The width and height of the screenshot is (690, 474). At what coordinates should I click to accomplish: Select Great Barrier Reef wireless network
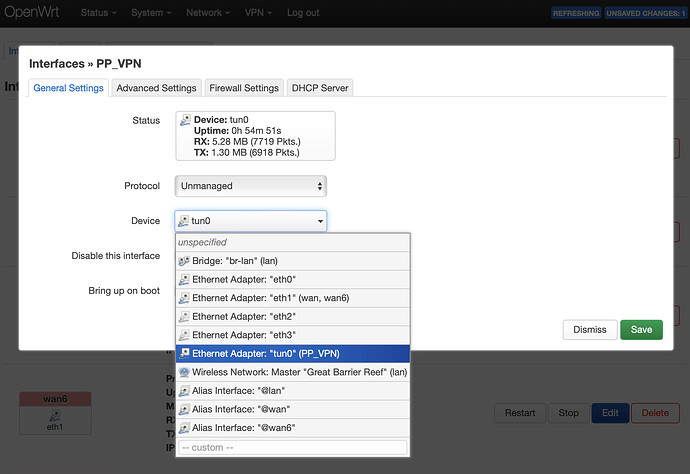pos(290,372)
